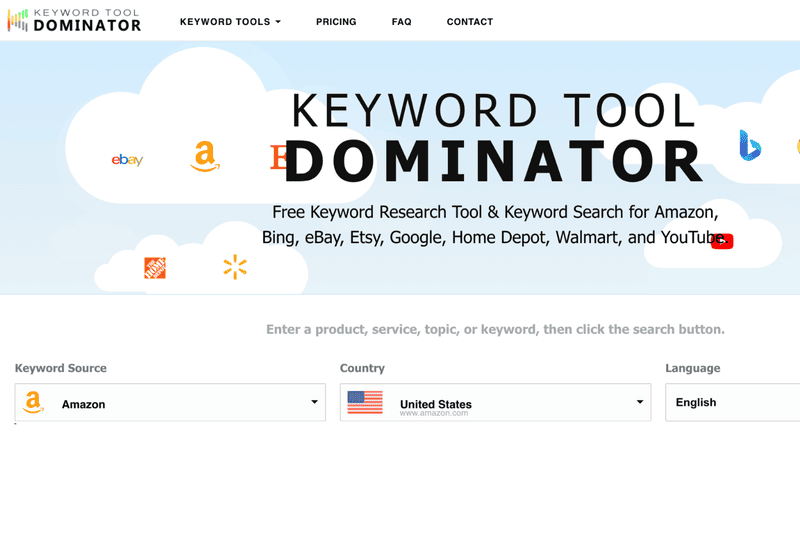The height and width of the screenshot is (533, 800).
Task: Click the Etsy logo behind the title
Action: click(279, 157)
